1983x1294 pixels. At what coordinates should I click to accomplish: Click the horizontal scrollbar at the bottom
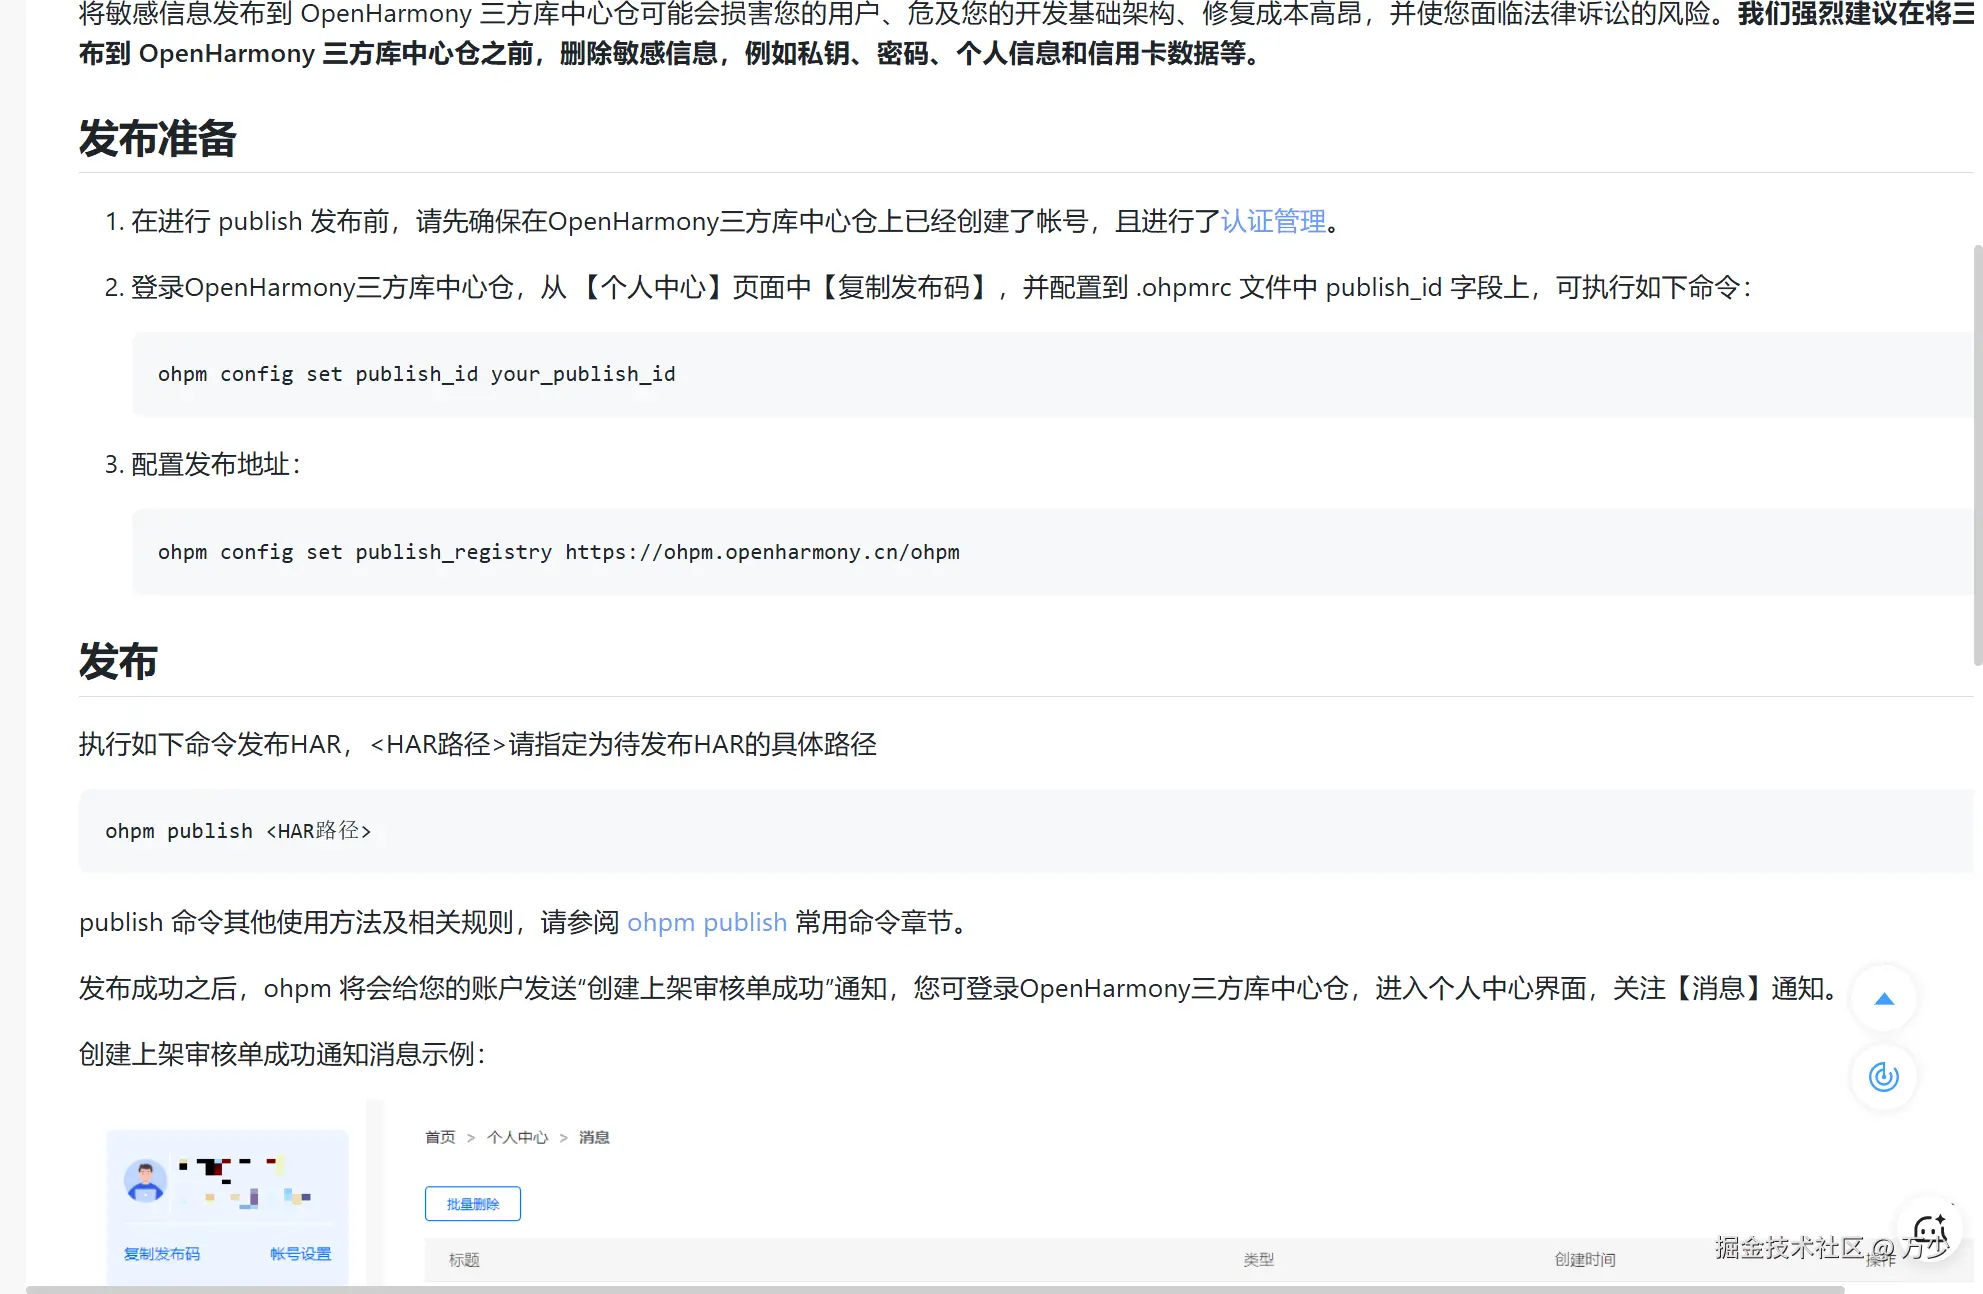(x=935, y=1290)
